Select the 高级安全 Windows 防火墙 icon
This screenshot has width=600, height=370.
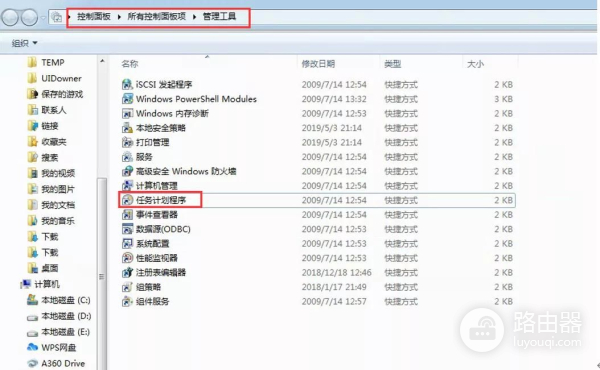127,171
